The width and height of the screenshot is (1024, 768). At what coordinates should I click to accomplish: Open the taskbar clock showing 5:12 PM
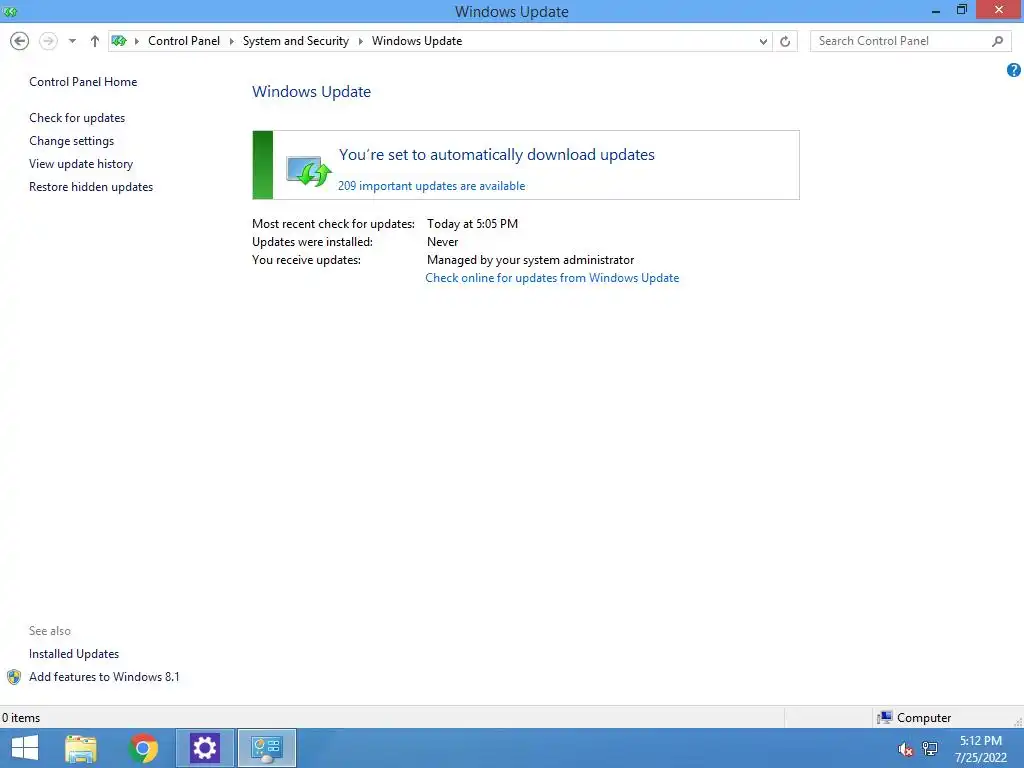tap(980, 749)
